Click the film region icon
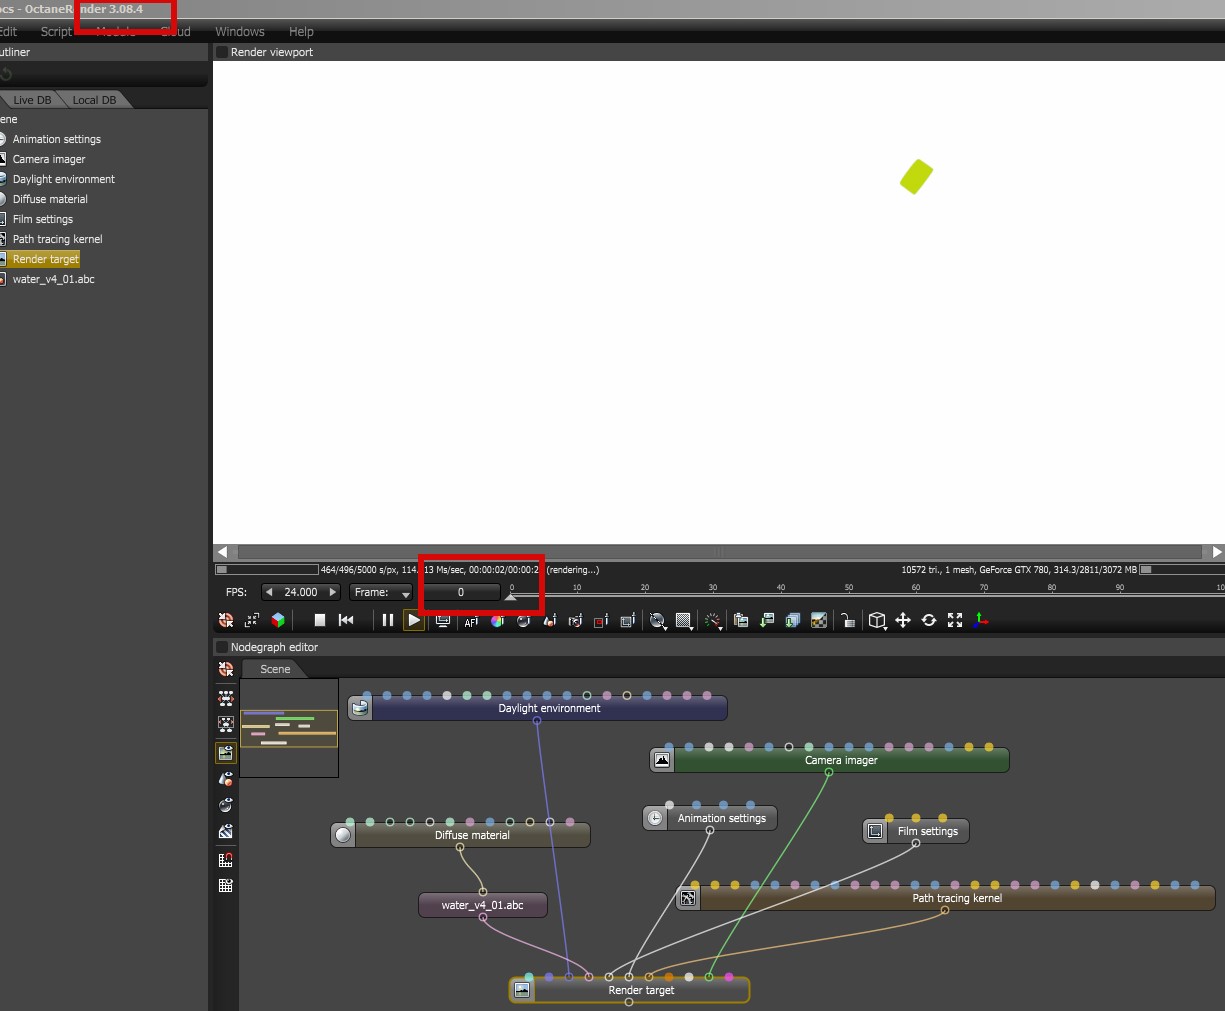The width and height of the screenshot is (1225, 1011). tap(627, 621)
